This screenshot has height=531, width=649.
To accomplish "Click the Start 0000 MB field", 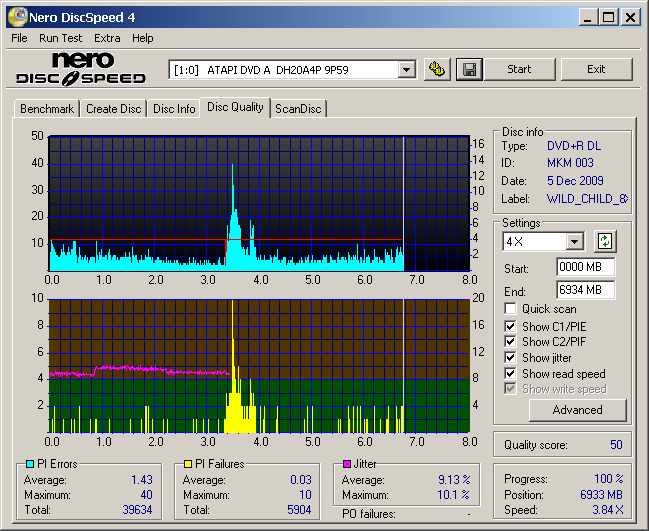I will pos(585,267).
